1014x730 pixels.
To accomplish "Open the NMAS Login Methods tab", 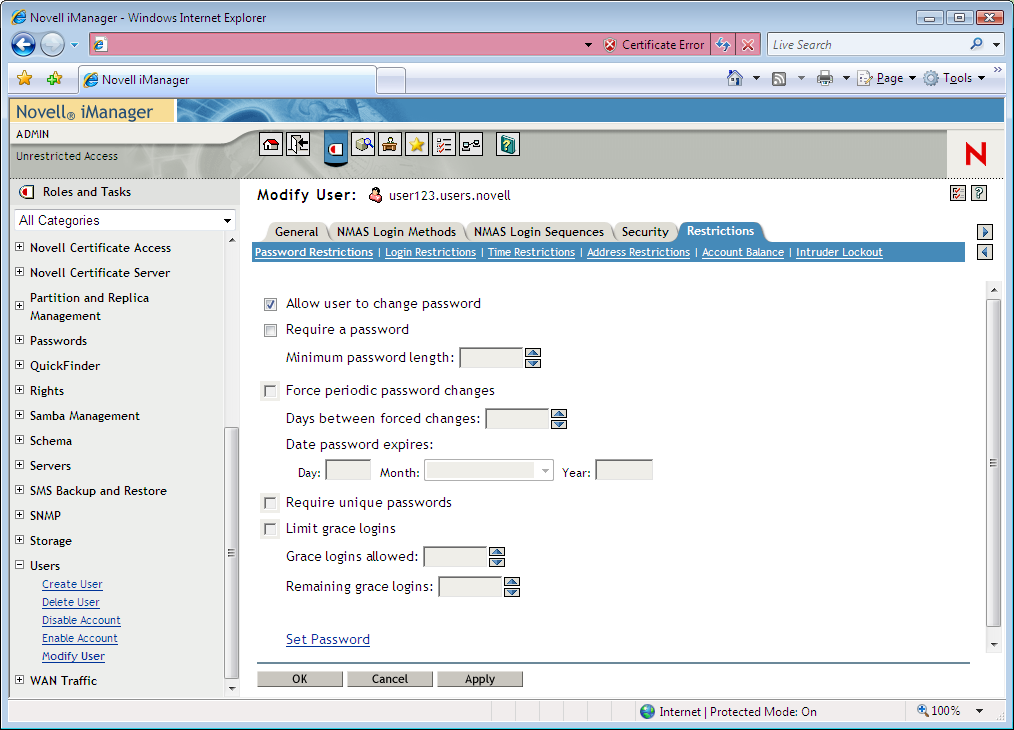I will [x=396, y=232].
